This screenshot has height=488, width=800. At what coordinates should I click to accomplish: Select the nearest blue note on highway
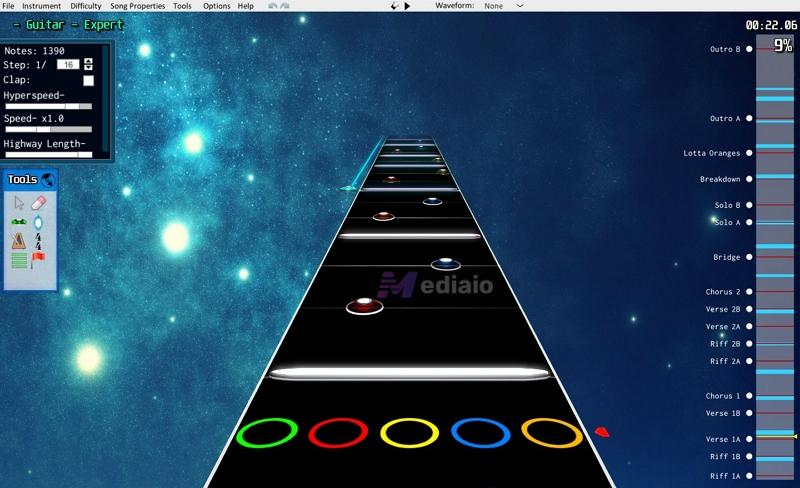pyautogui.click(x=446, y=264)
